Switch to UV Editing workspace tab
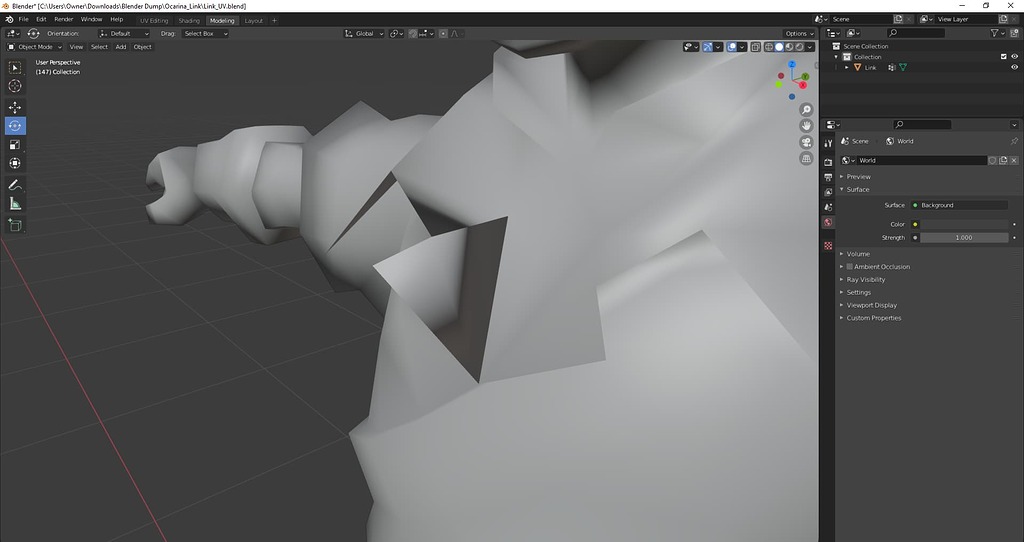The width and height of the screenshot is (1024, 542). [154, 20]
